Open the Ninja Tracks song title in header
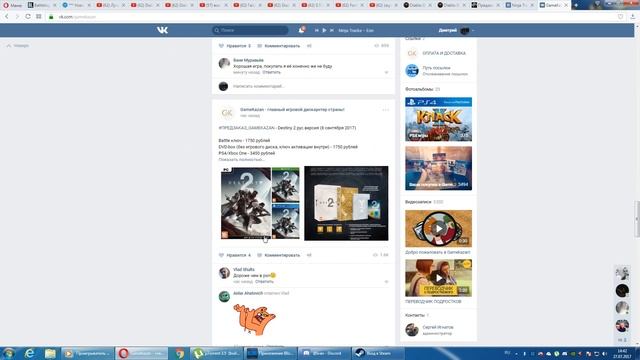Viewport: 640px width, 360px height. point(356,30)
